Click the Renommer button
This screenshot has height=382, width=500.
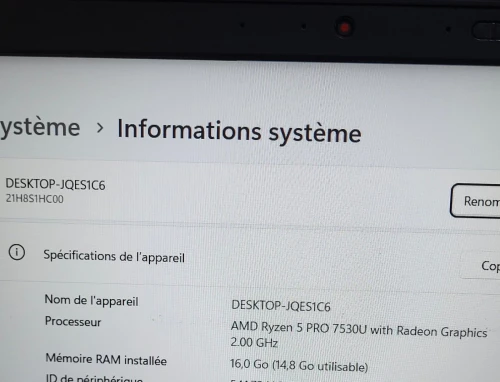pyautogui.click(x=475, y=201)
